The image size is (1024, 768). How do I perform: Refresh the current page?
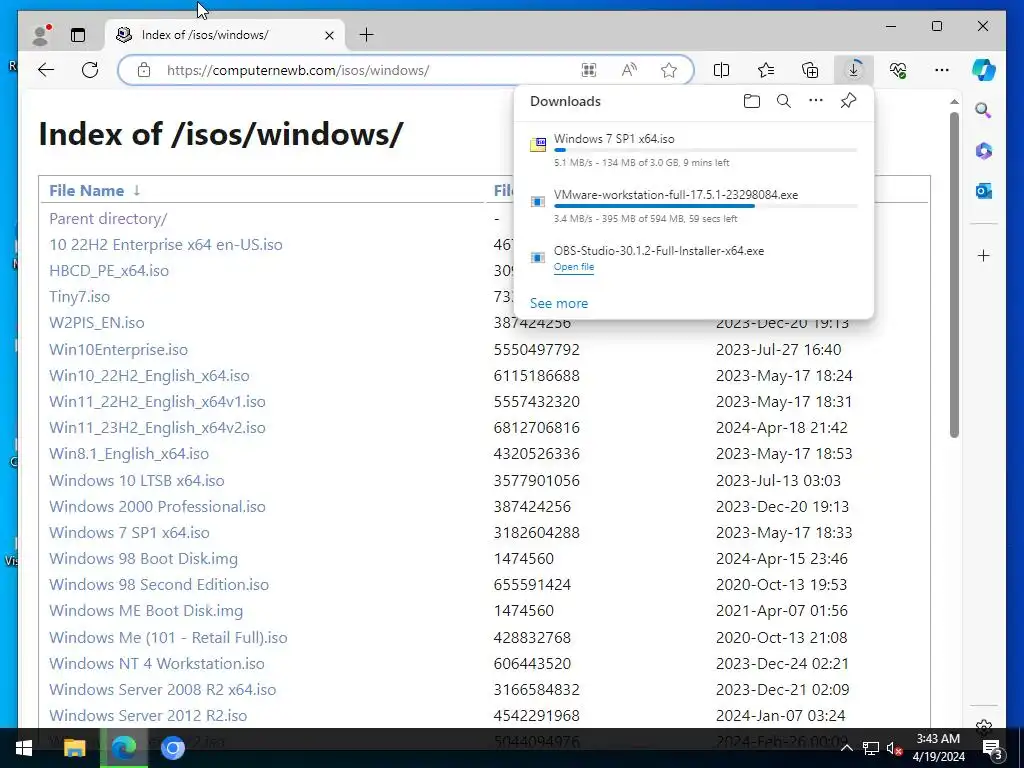(x=90, y=70)
